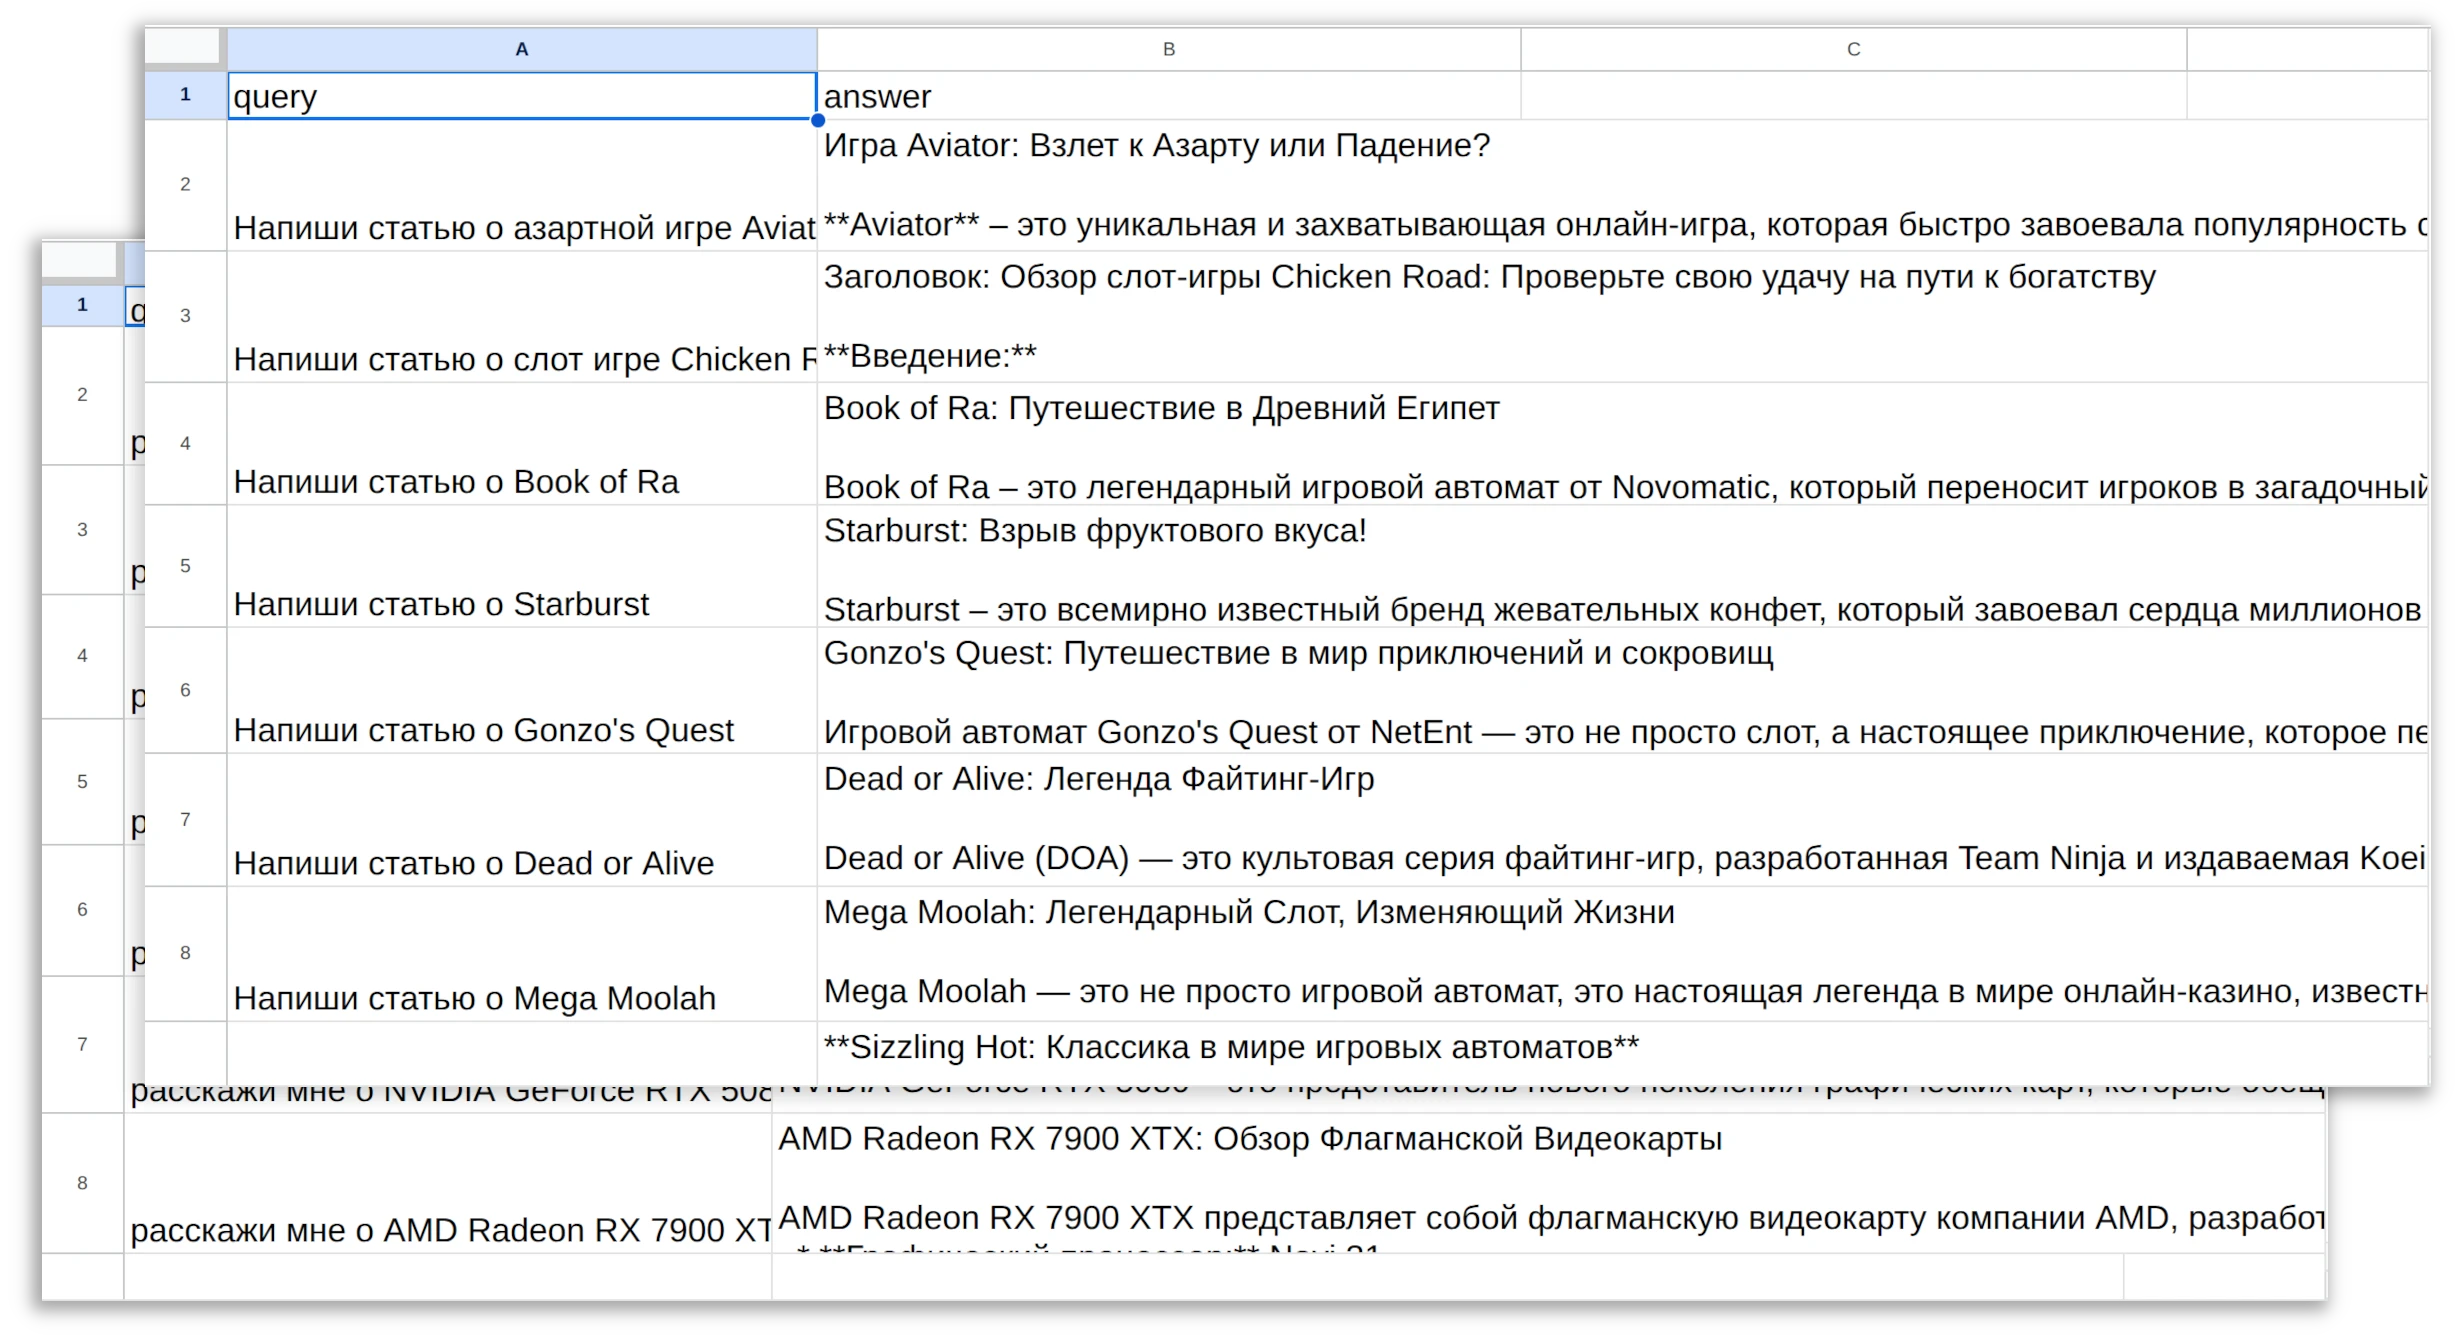Screen dimensions: 2464x1340
Task: Select the cell 'Напиши статью о Gonzo's Quest'
Action: point(484,730)
